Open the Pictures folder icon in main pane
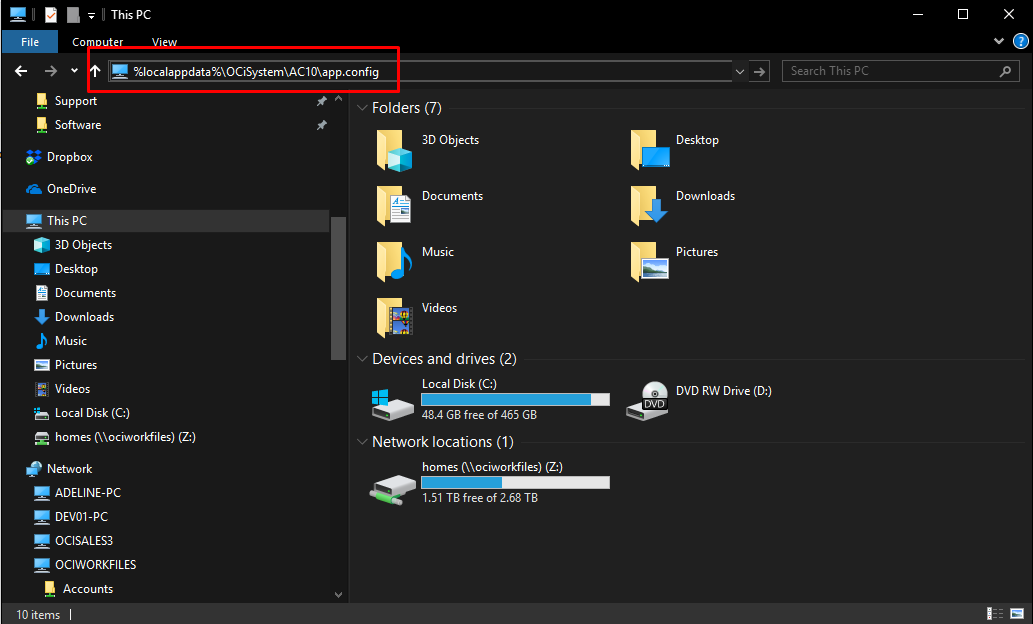Image resolution: width=1033 pixels, height=624 pixels. 650,262
